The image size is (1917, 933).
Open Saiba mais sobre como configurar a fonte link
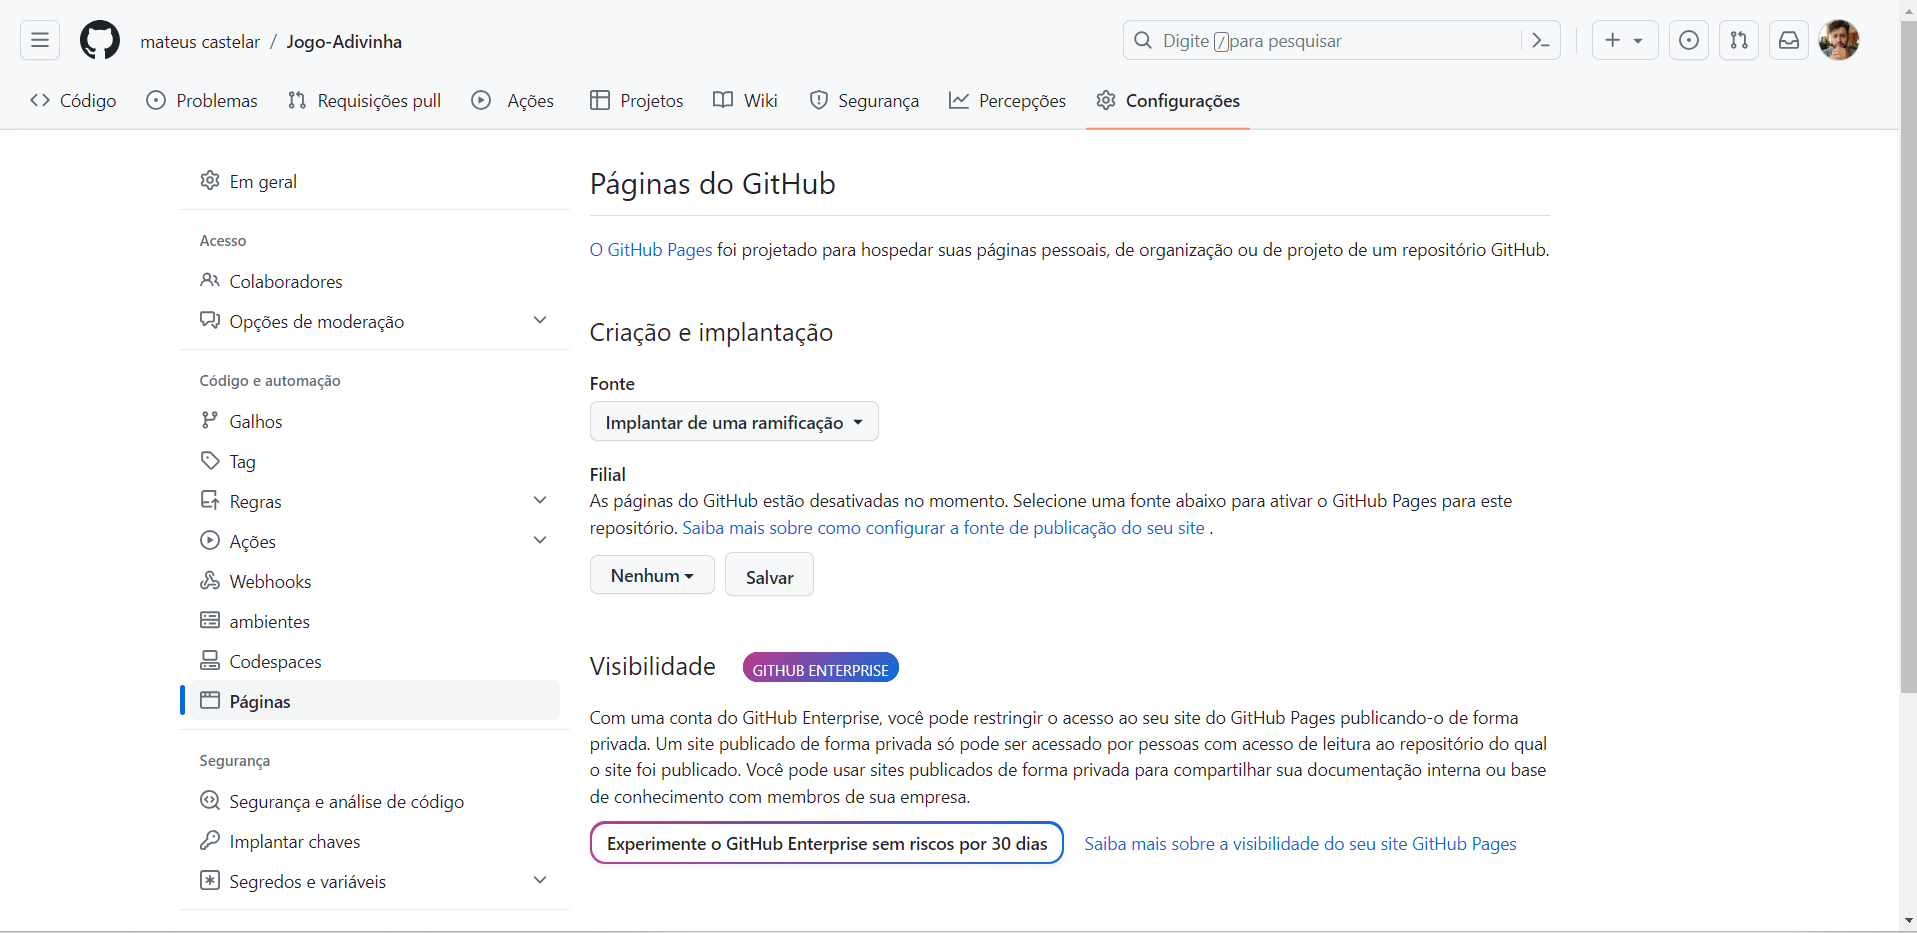(x=943, y=528)
